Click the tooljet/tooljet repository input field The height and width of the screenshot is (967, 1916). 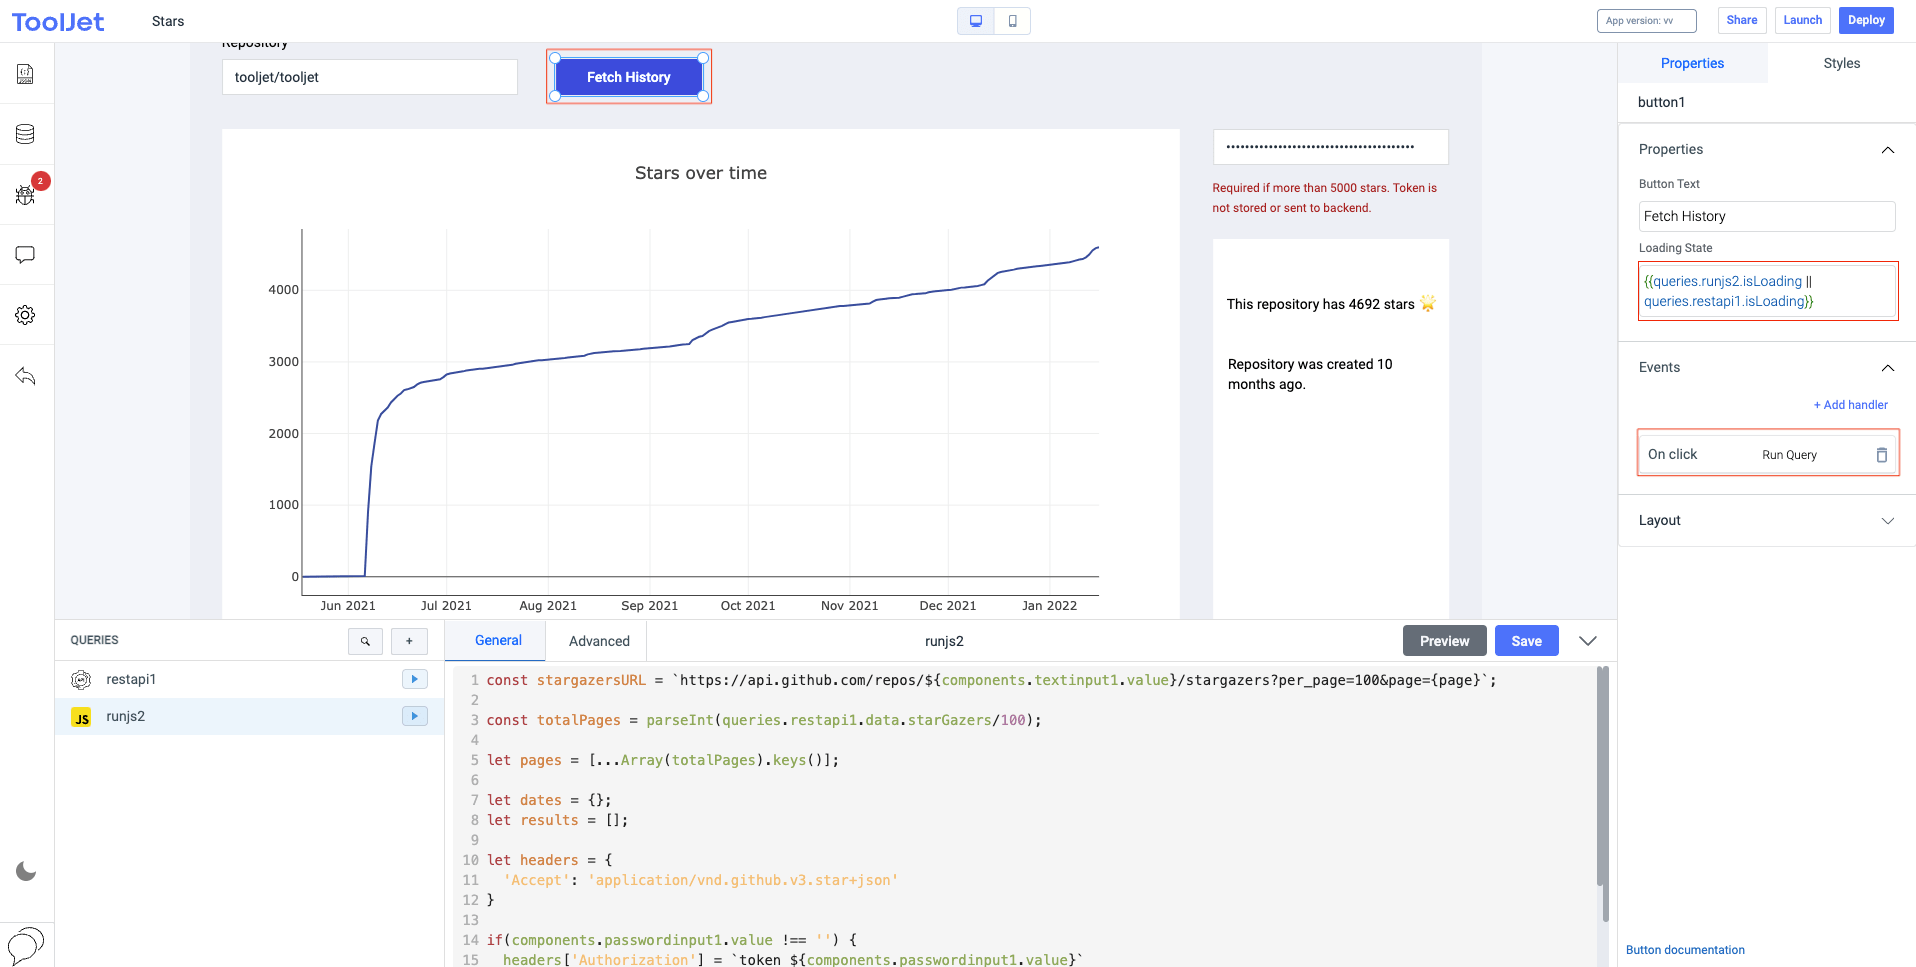[369, 76]
